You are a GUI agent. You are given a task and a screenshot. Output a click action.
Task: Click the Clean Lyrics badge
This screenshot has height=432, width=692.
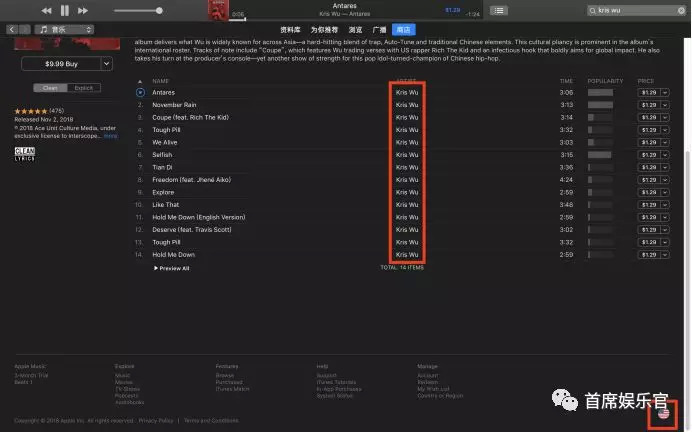click(x=25, y=154)
